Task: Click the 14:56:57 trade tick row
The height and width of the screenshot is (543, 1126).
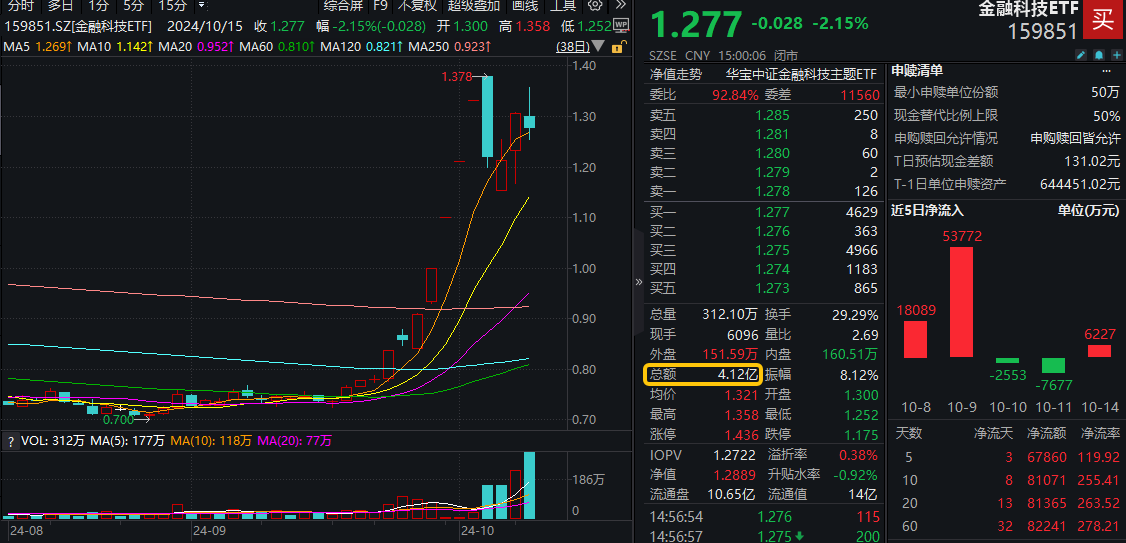Action: click(x=764, y=537)
